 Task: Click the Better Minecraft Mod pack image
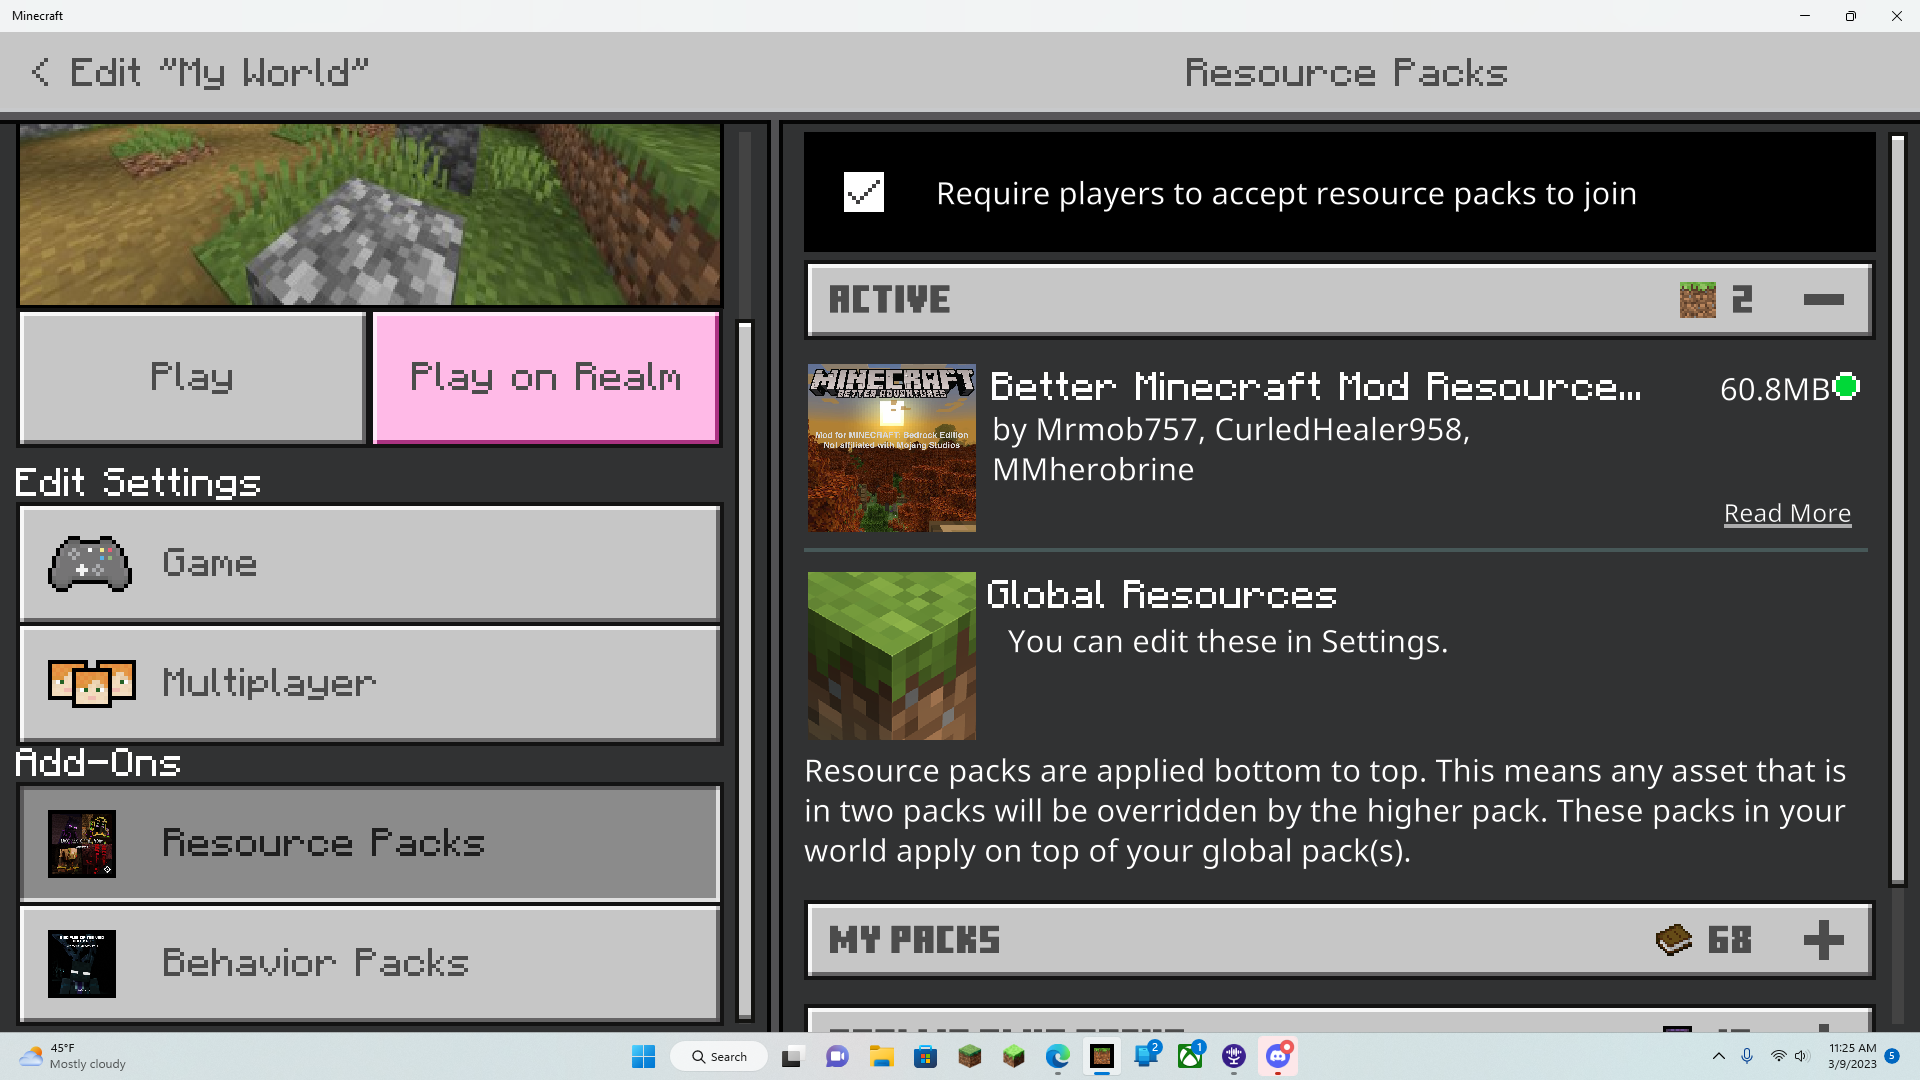891,448
